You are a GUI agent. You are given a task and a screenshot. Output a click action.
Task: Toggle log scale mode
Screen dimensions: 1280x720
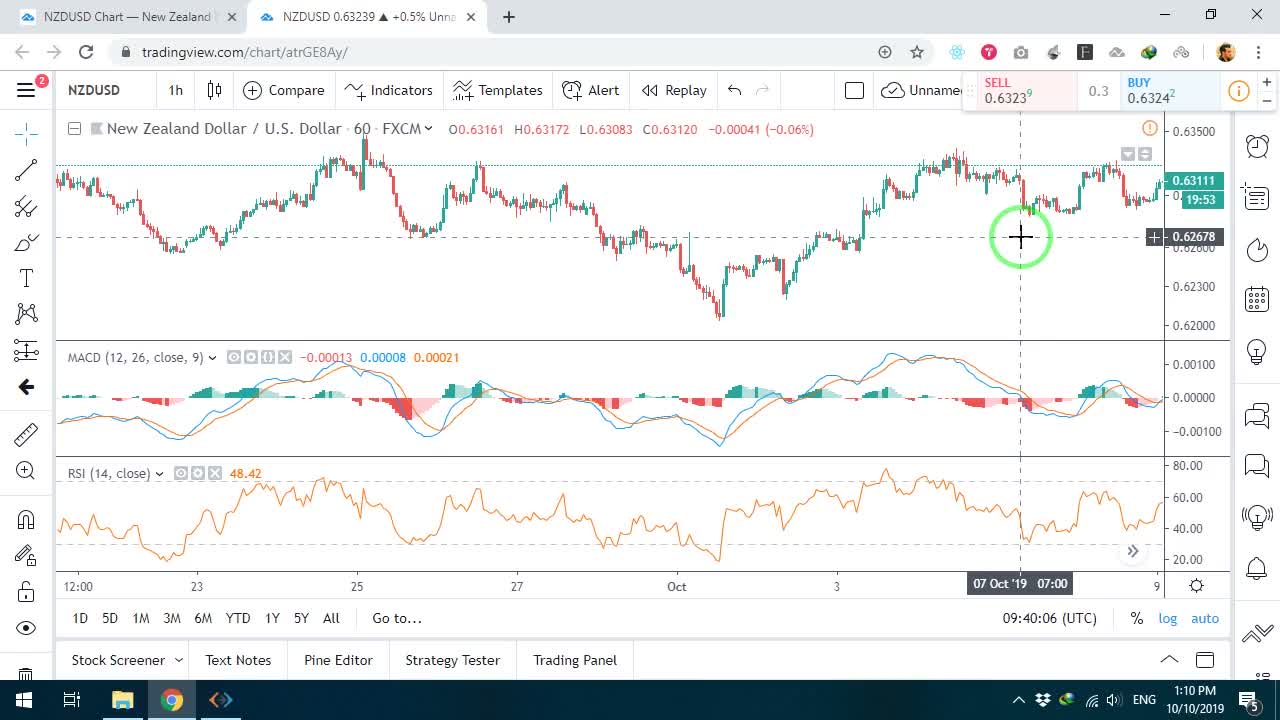click(x=1168, y=618)
